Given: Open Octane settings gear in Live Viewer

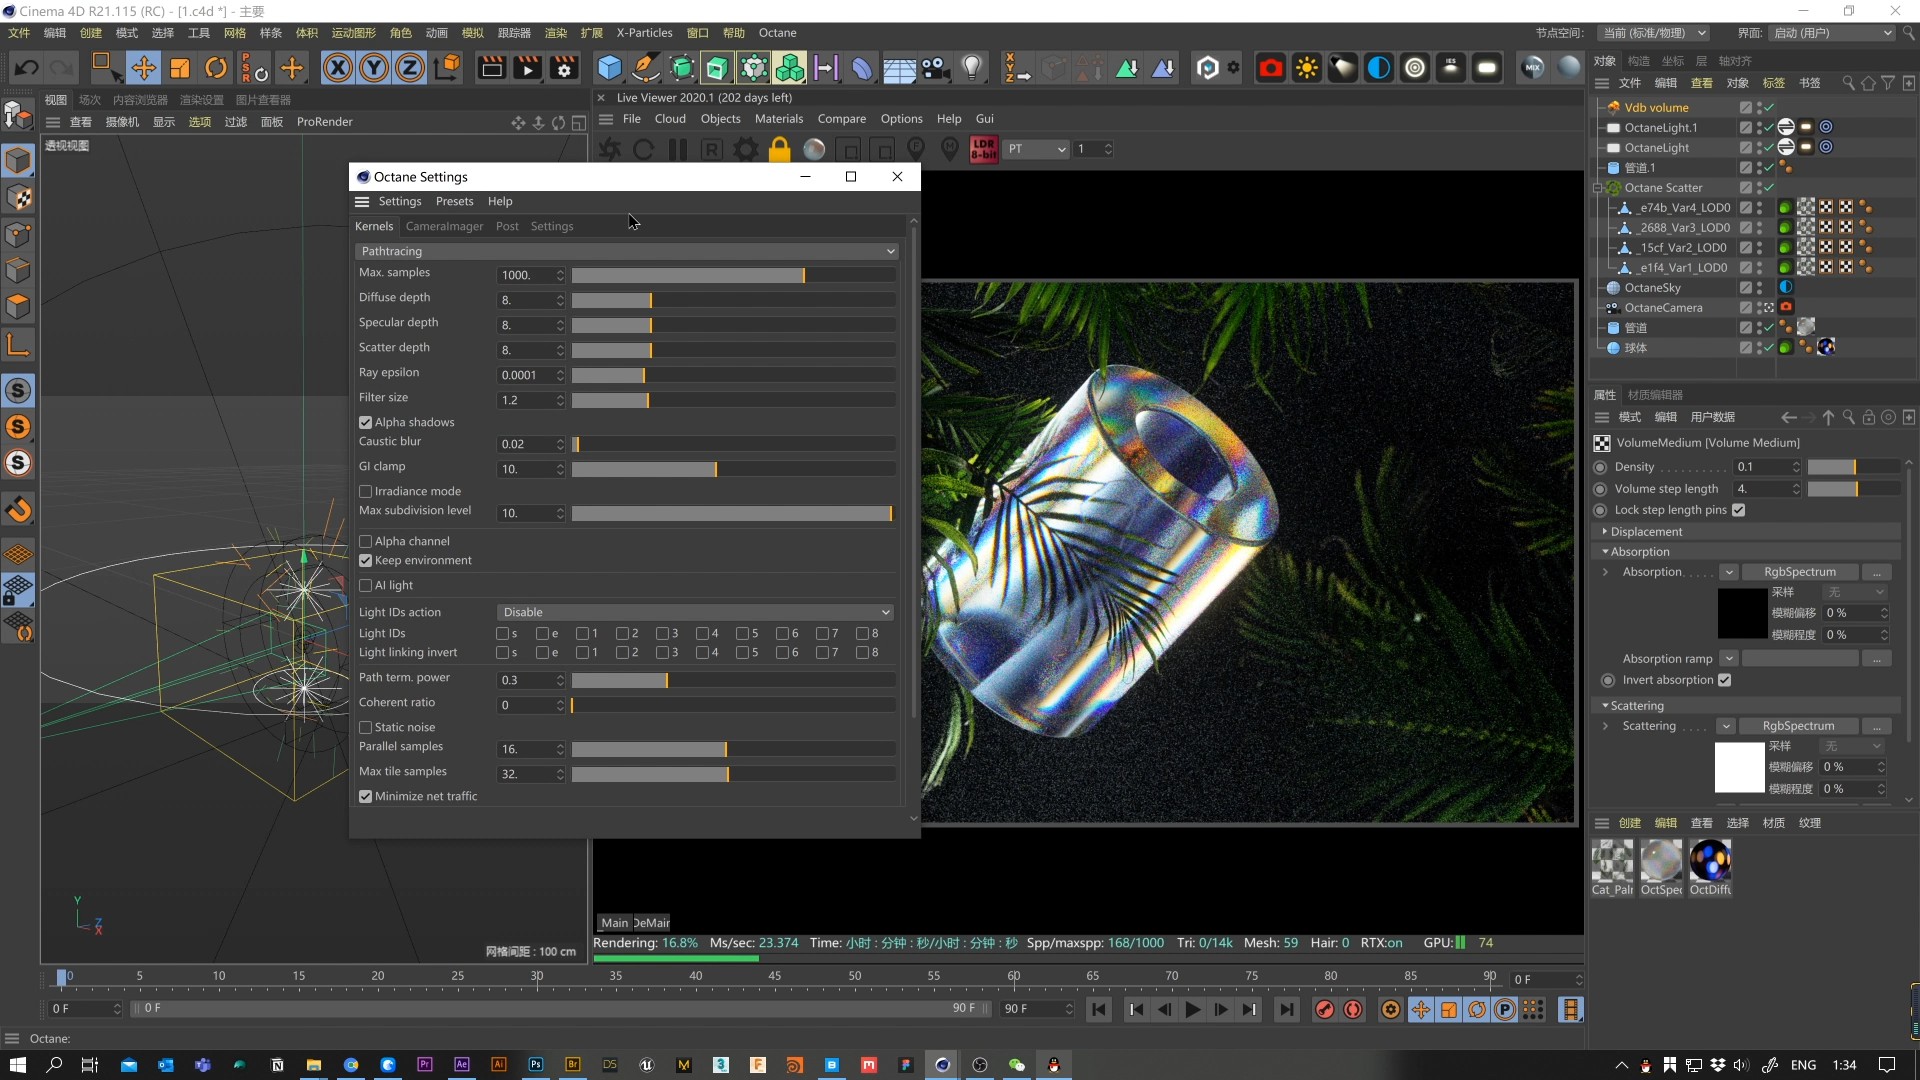Looking at the screenshot, I should click(x=745, y=149).
